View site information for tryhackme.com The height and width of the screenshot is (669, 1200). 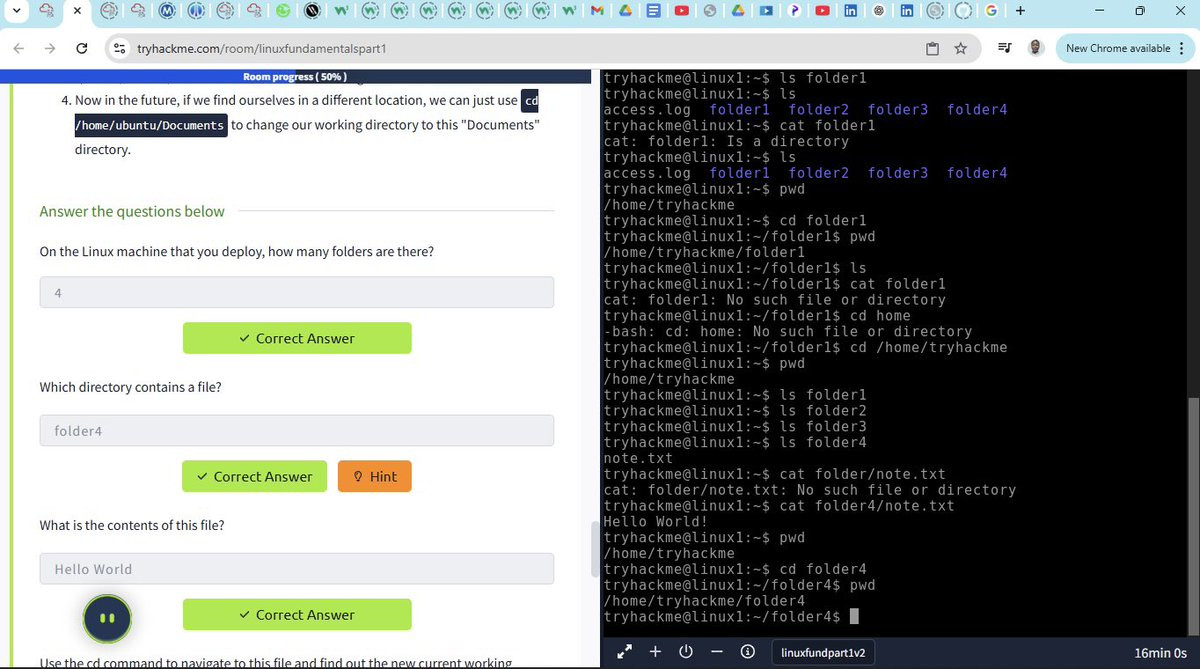(119, 48)
